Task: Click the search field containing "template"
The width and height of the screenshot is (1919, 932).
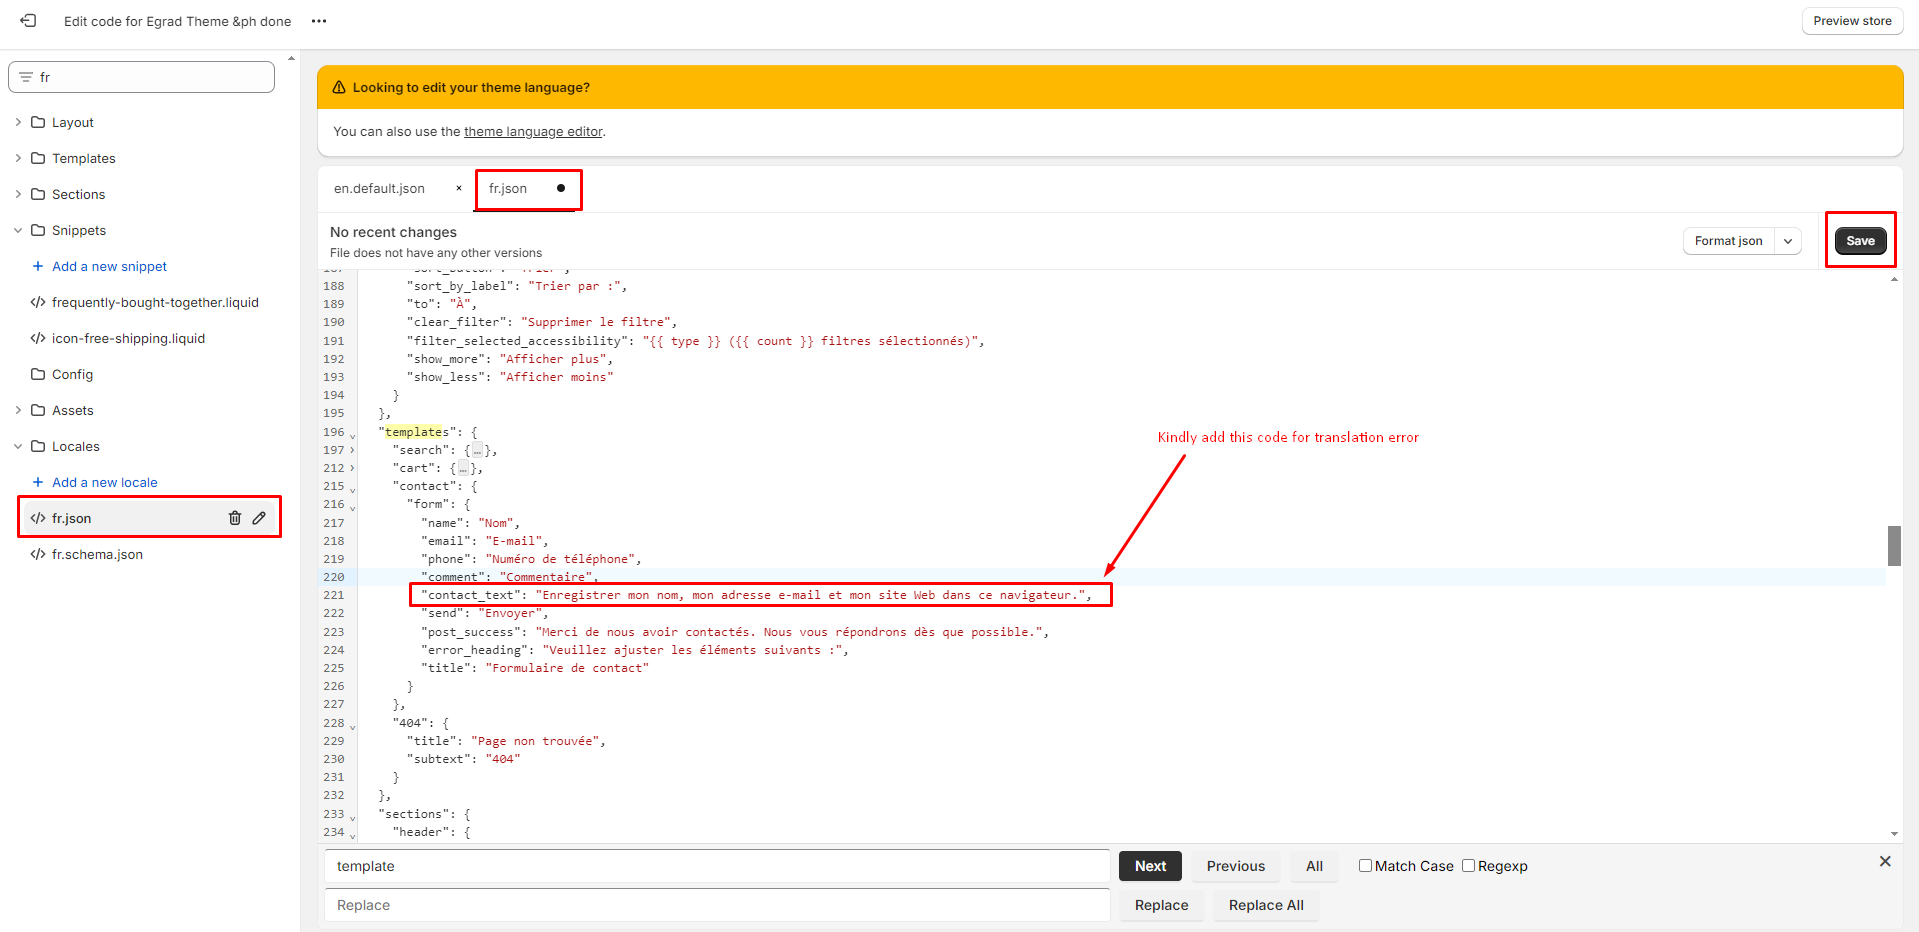Action: click(x=717, y=866)
